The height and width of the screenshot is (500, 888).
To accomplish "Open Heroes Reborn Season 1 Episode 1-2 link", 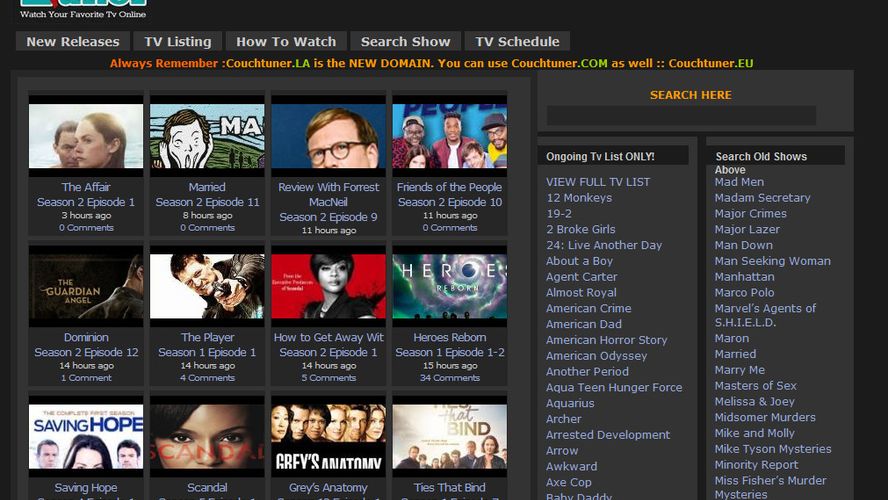I will coord(450,344).
